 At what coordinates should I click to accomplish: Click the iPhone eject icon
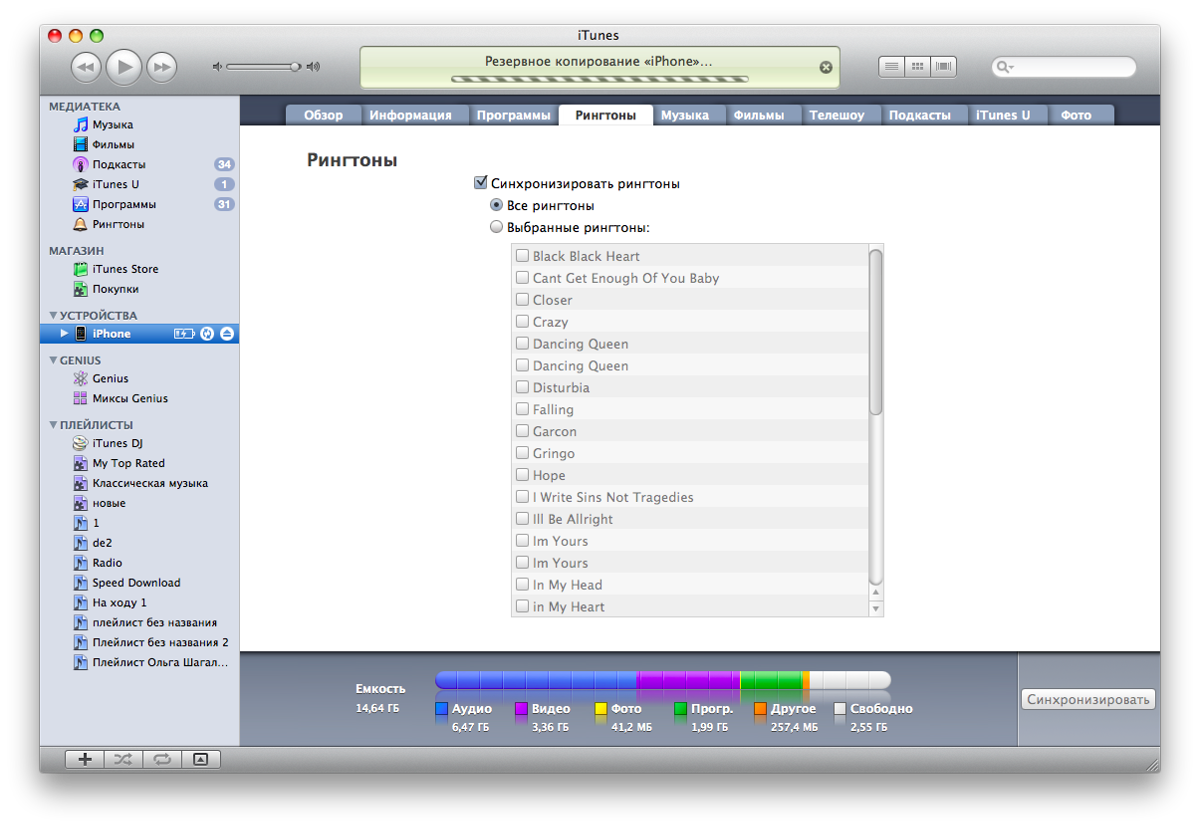[x=227, y=334]
